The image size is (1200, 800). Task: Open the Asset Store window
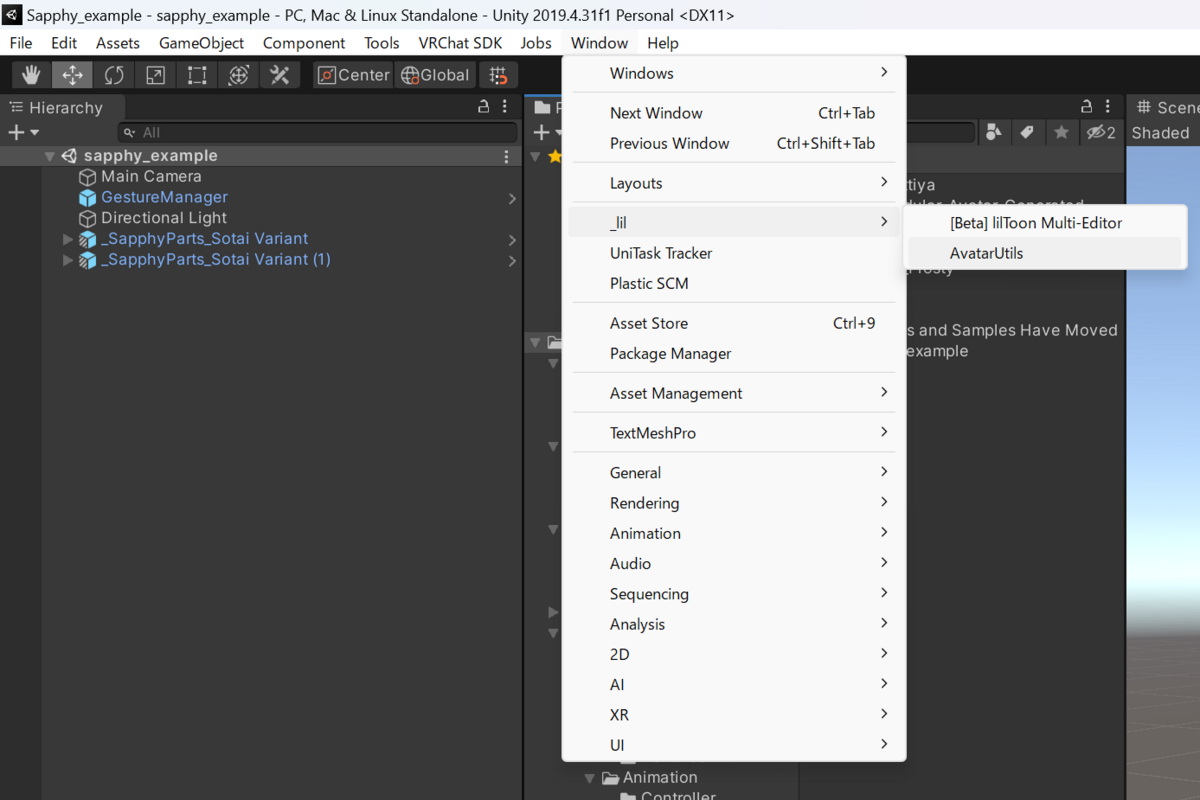pyautogui.click(x=735, y=323)
